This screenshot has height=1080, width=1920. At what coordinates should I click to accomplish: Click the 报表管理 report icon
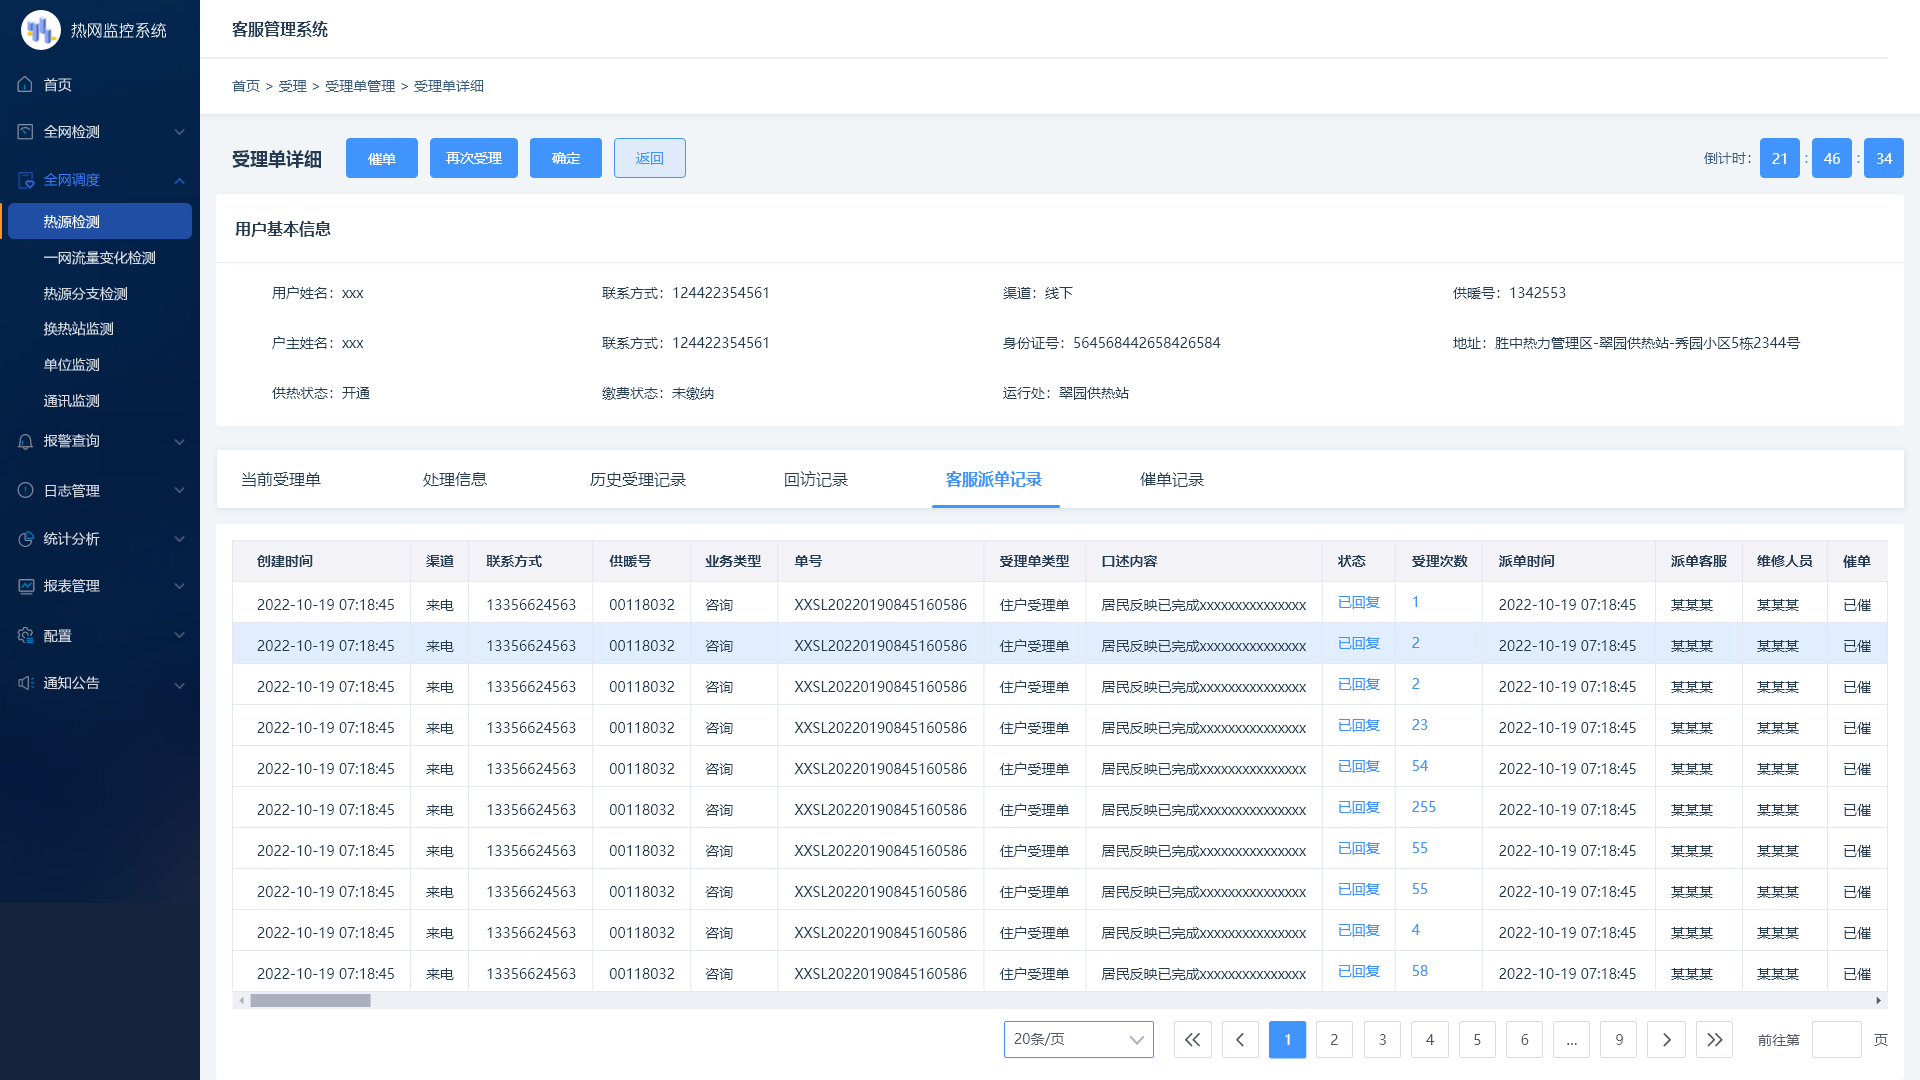pyautogui.click(x=26, y=586)
